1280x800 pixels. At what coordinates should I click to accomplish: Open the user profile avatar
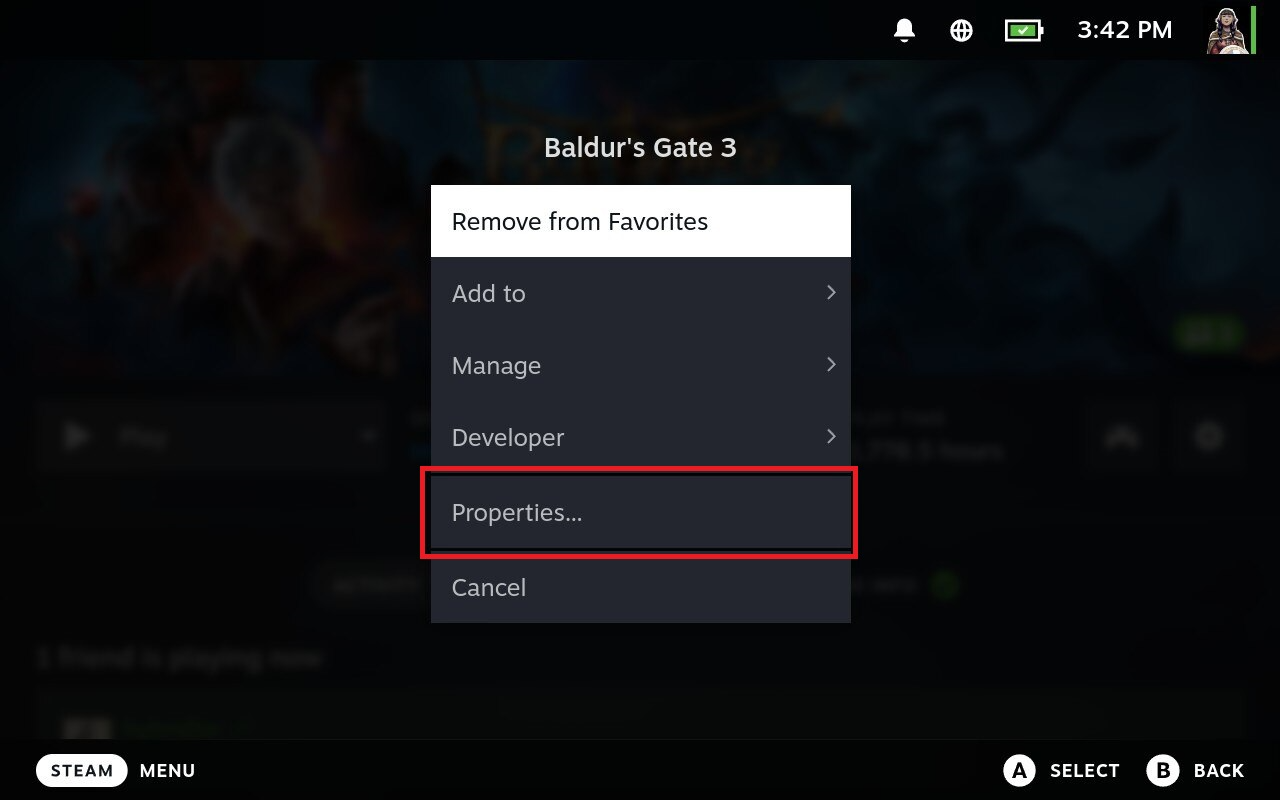(x=1227, y=30)
